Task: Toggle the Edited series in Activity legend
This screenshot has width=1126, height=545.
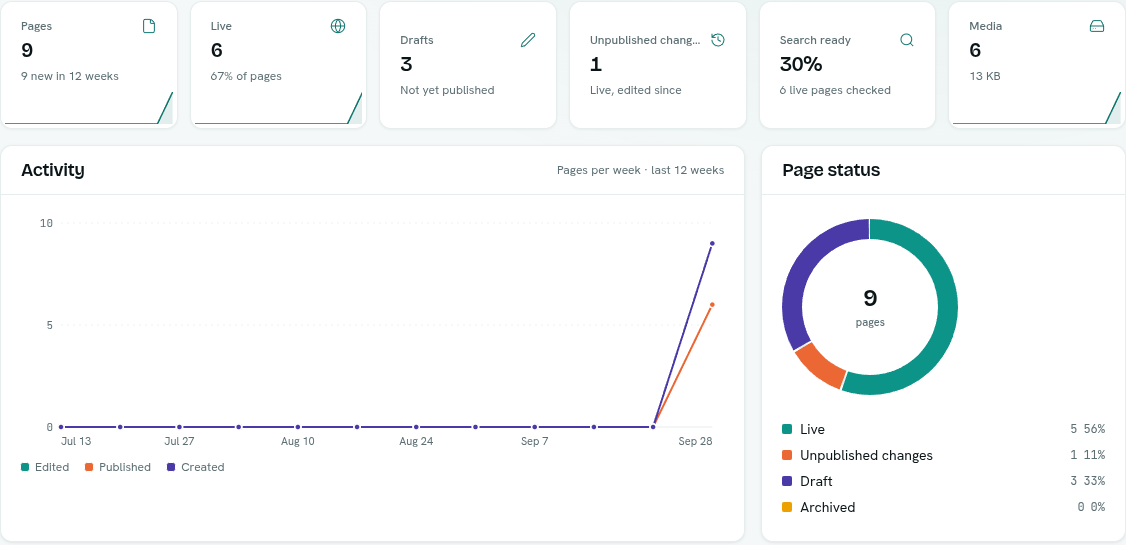Action: coord(45,467)
